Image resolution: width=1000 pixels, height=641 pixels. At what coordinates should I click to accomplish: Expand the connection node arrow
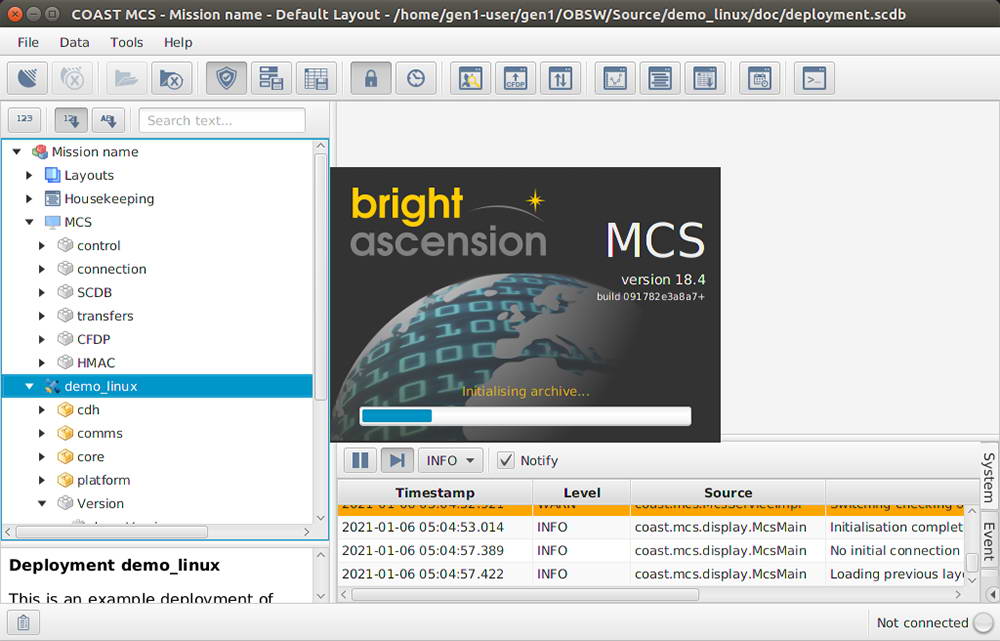pos(41,269)
